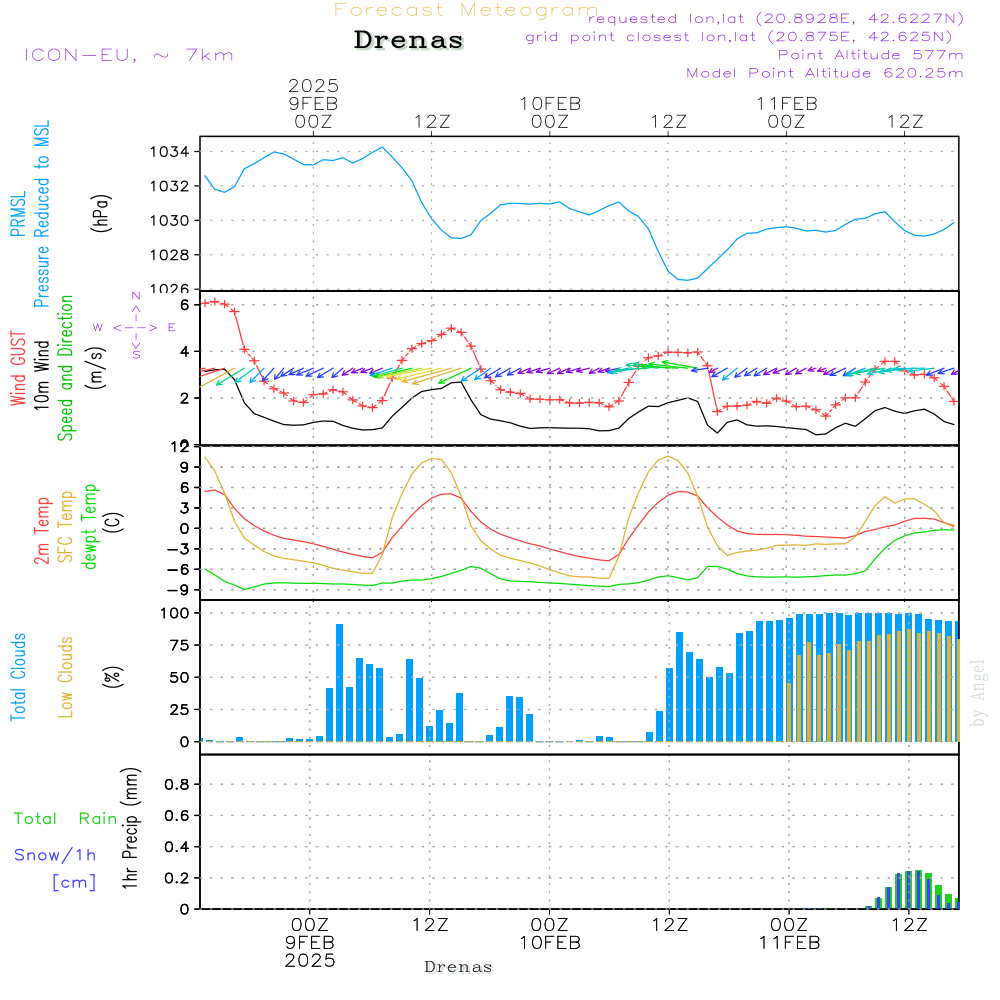
Task: Click the bold "Drenas" title at top
Action: pyautogui.click(x=408, y=40)
